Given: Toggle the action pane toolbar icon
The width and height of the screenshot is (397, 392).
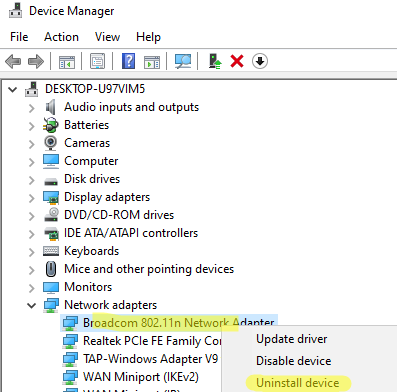Looking at the screenshot, I should pyautogui.click(x=152, y=61).
